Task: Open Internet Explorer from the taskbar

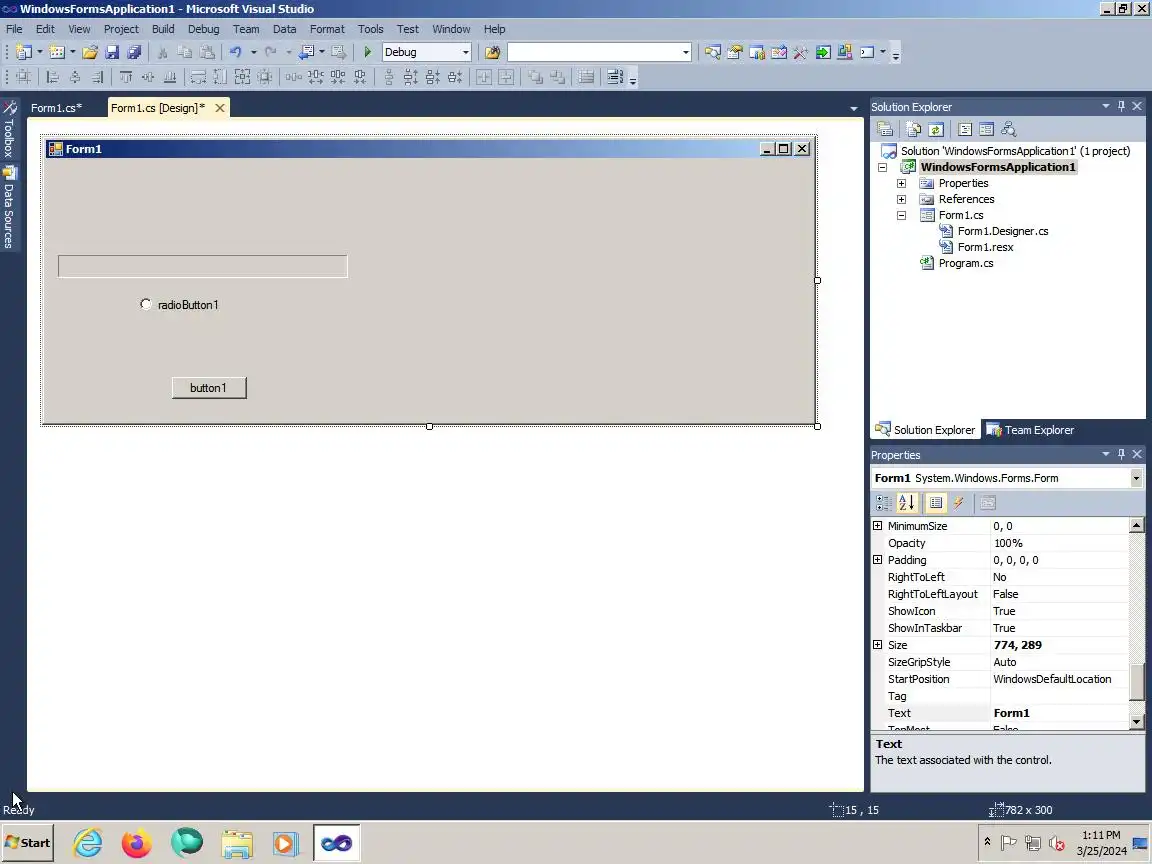Action: pyautogui.click(x=87, y=843)
